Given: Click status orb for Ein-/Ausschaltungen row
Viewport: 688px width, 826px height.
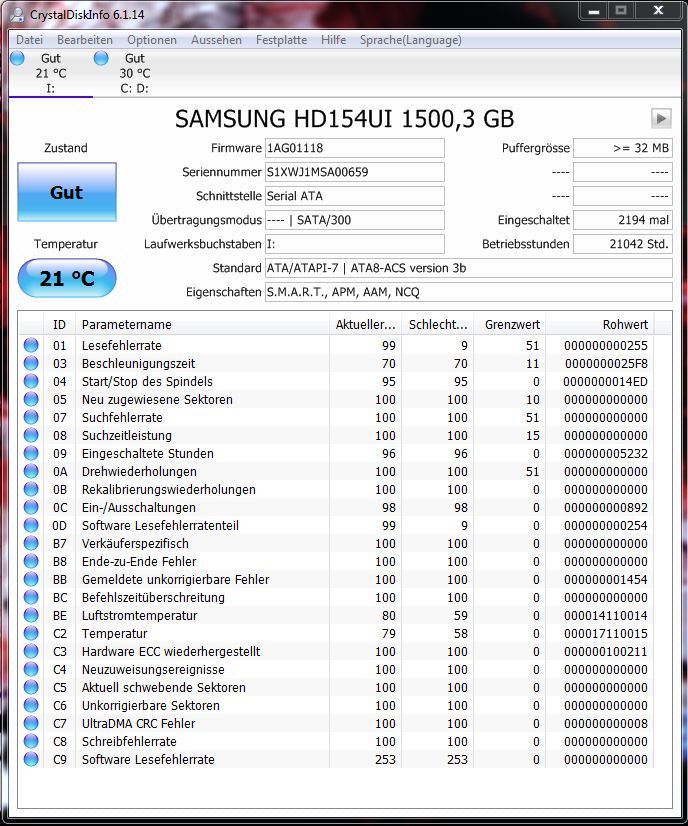Looking at the screenshot, I should tap(31, 507).
